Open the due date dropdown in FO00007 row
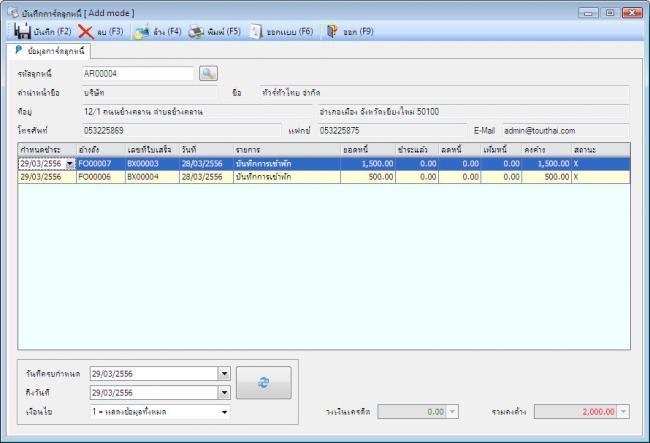650x443 pixels. [70, 164]
